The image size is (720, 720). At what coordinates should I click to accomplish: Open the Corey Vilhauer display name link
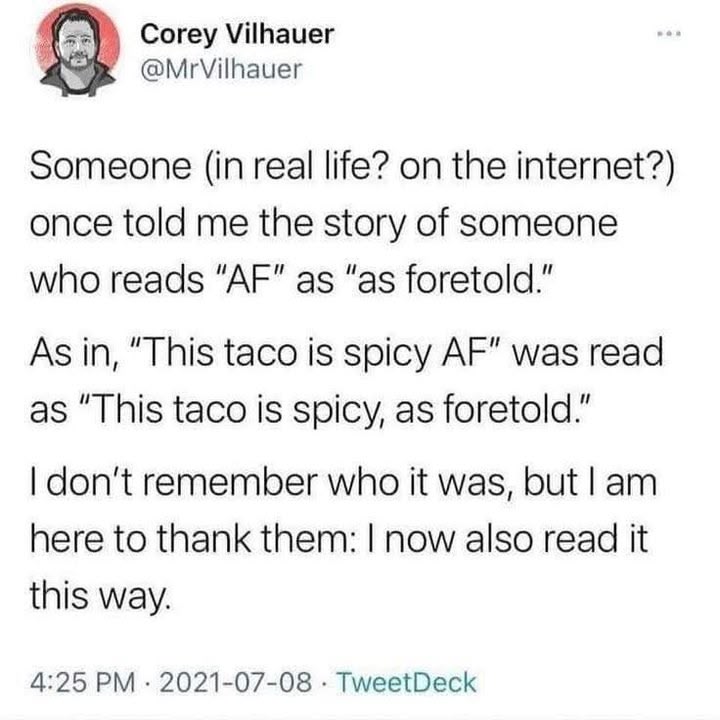(x=237, y=34)
